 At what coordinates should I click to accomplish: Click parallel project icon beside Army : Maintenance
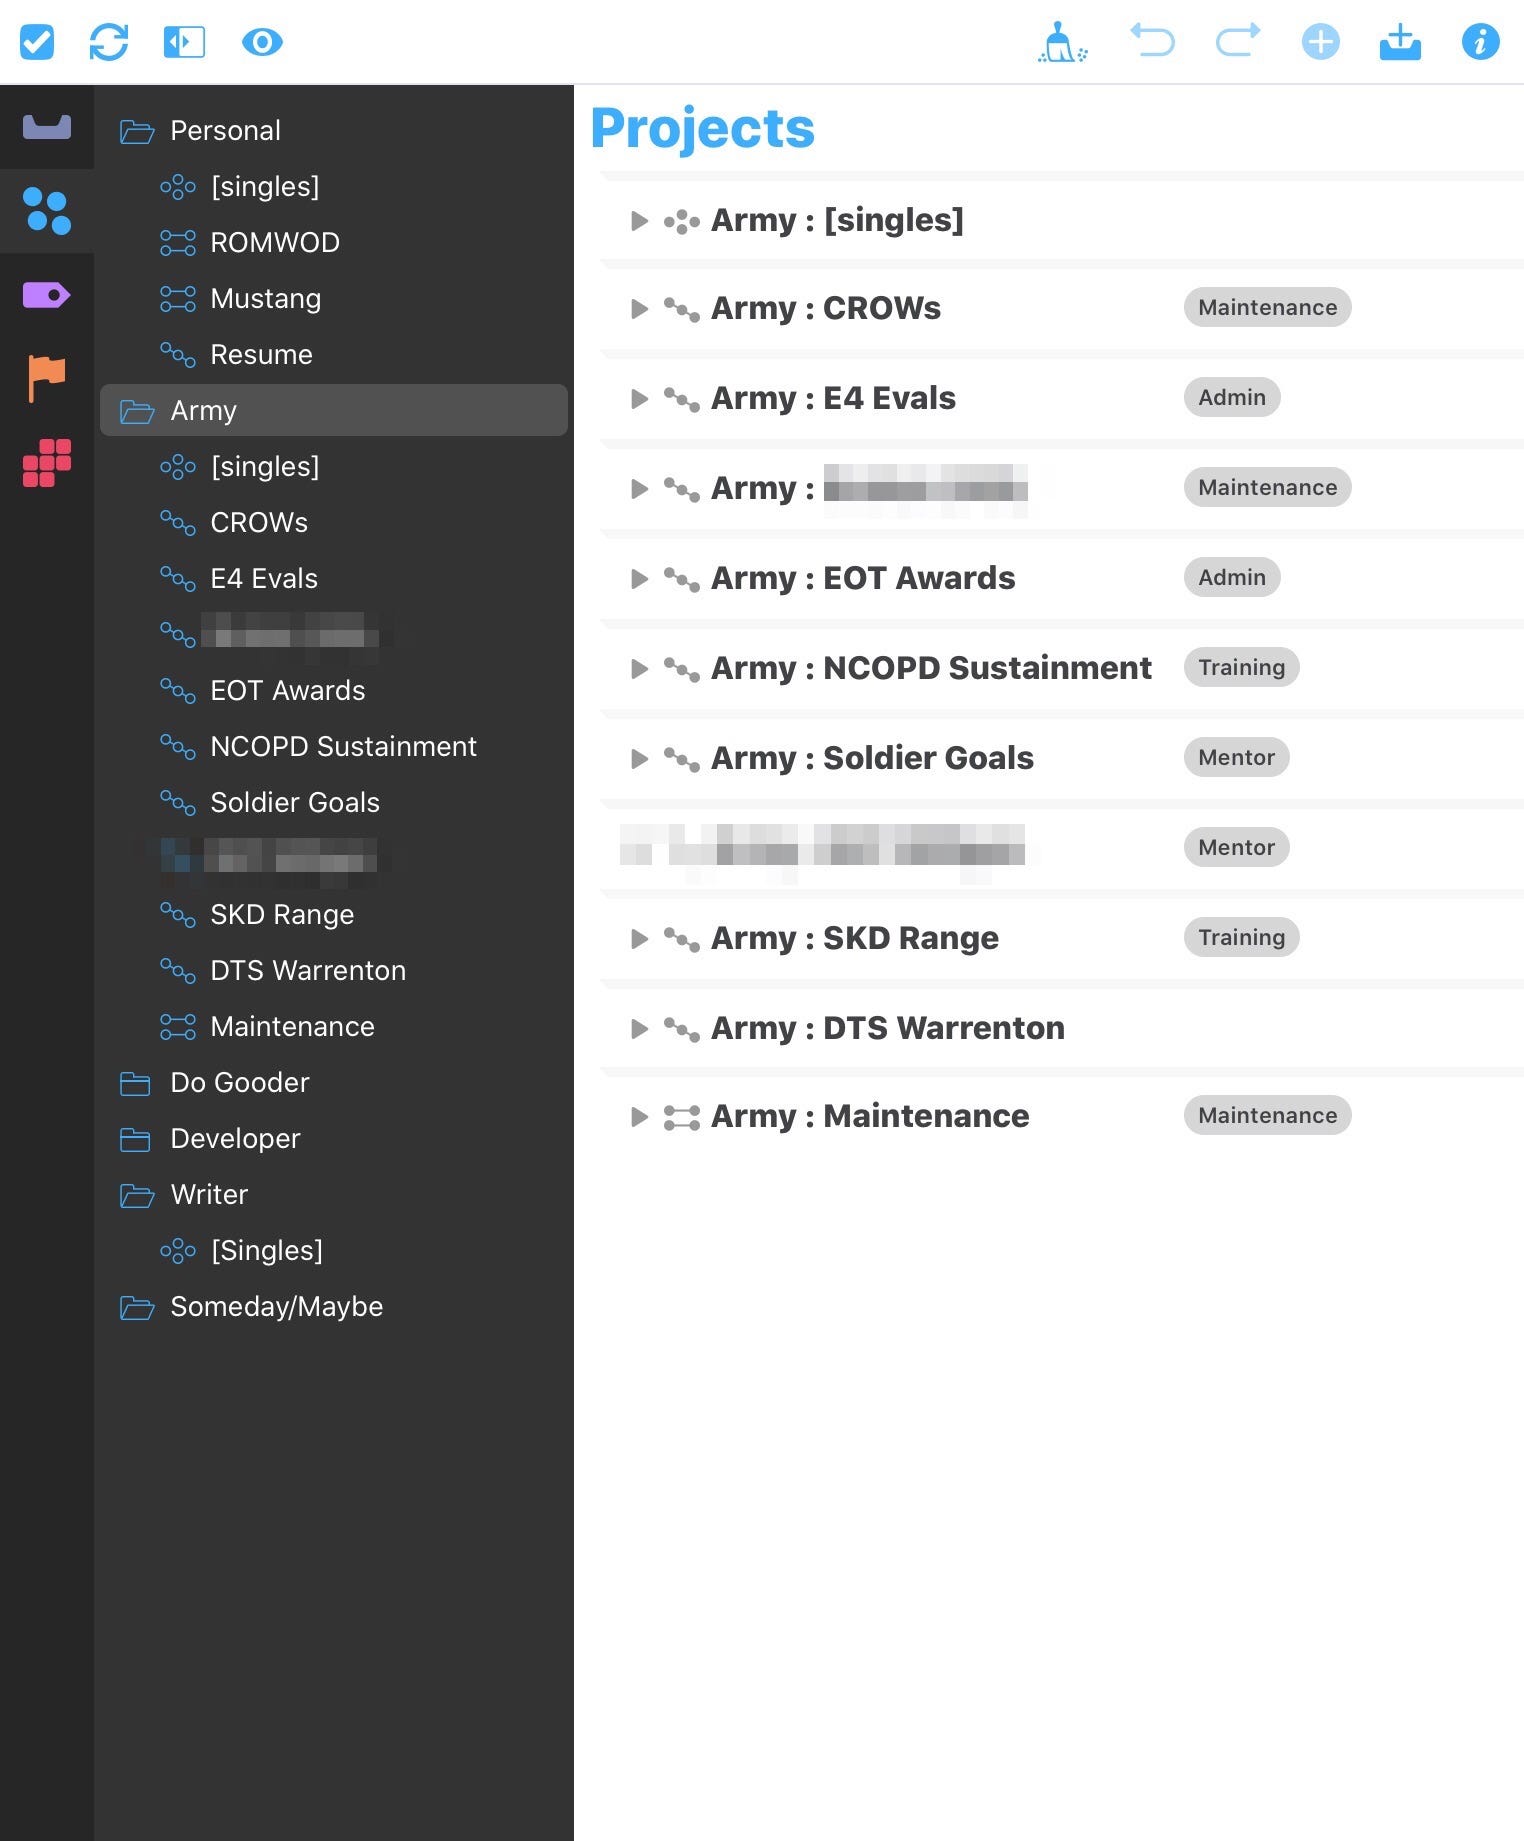[682, 1117]
